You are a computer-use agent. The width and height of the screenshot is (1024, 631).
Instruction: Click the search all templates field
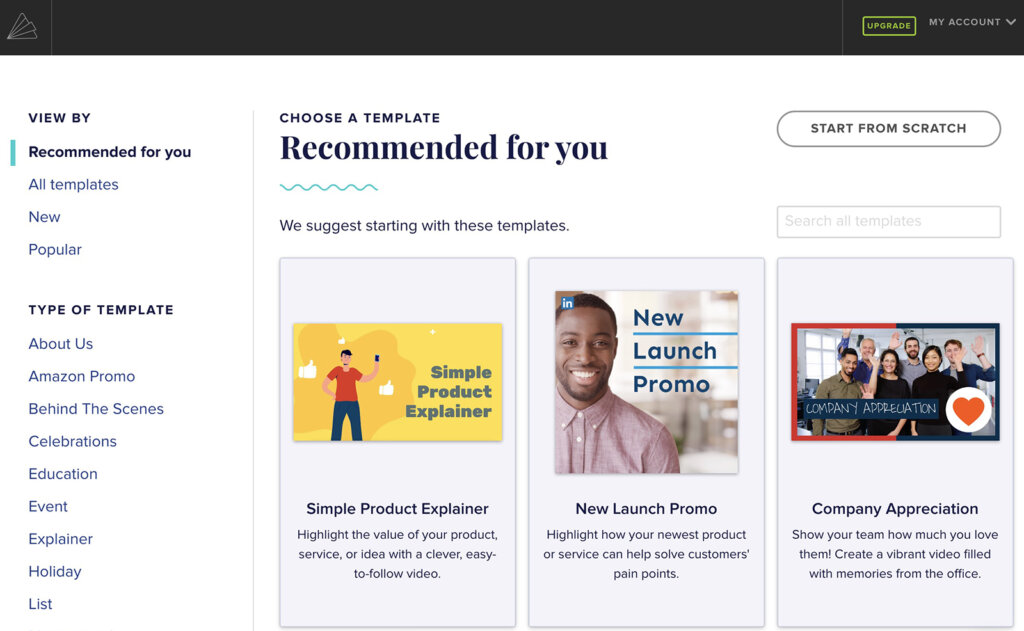888,221
